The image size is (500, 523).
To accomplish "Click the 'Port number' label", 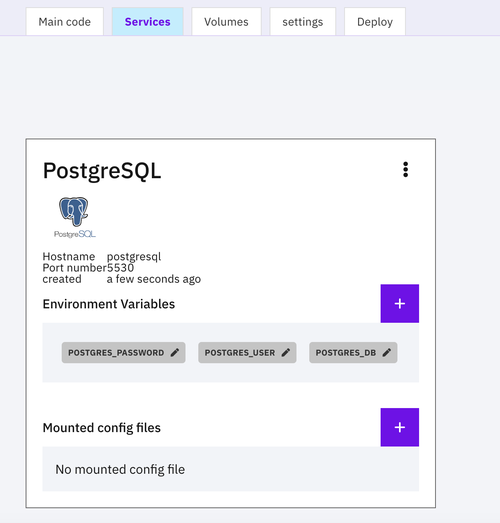I will (x=74, y=268).
